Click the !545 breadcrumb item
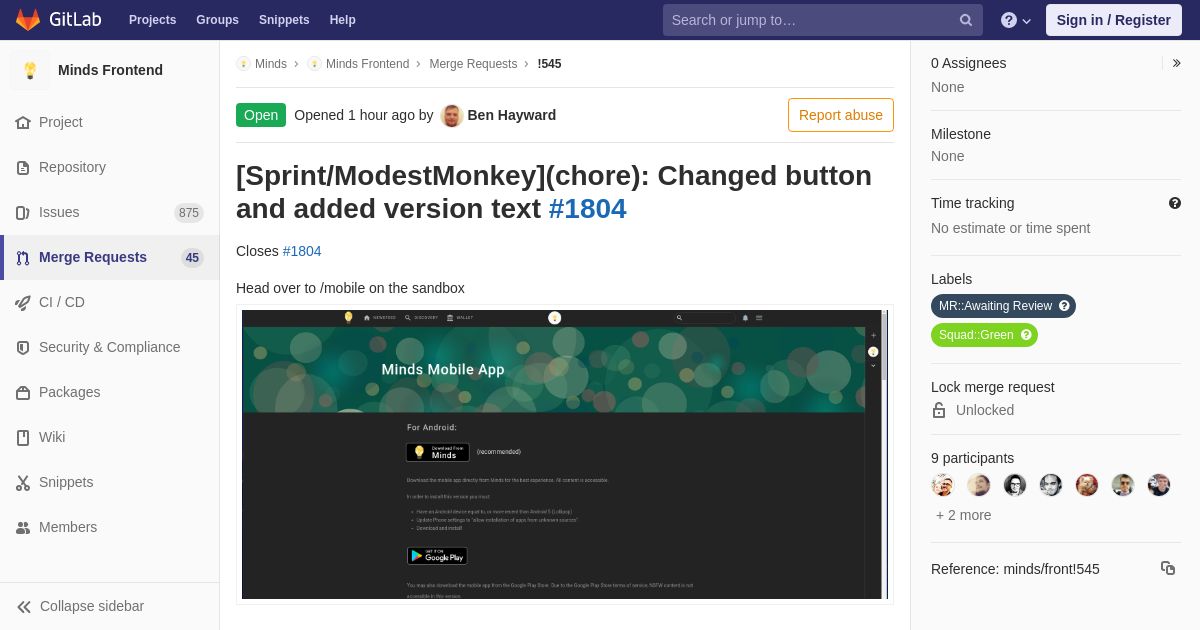 pos(549,64)
